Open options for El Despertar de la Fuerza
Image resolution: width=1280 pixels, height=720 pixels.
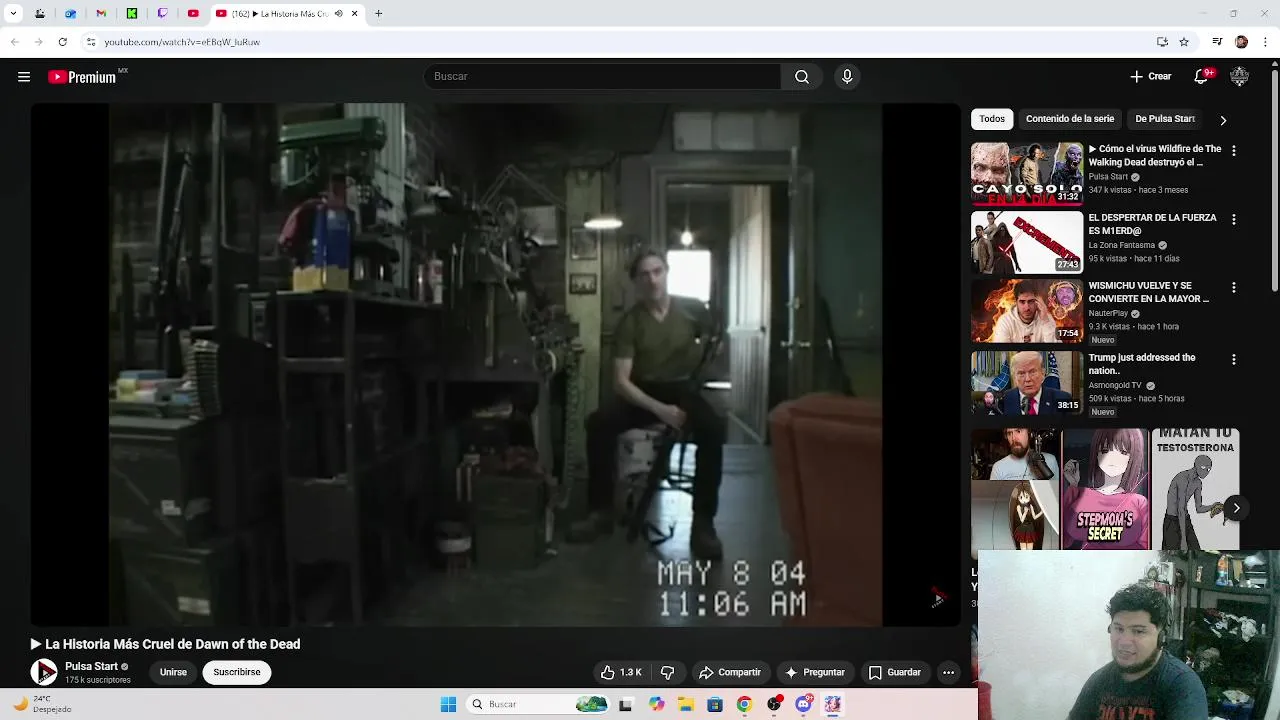[1233, 219]
